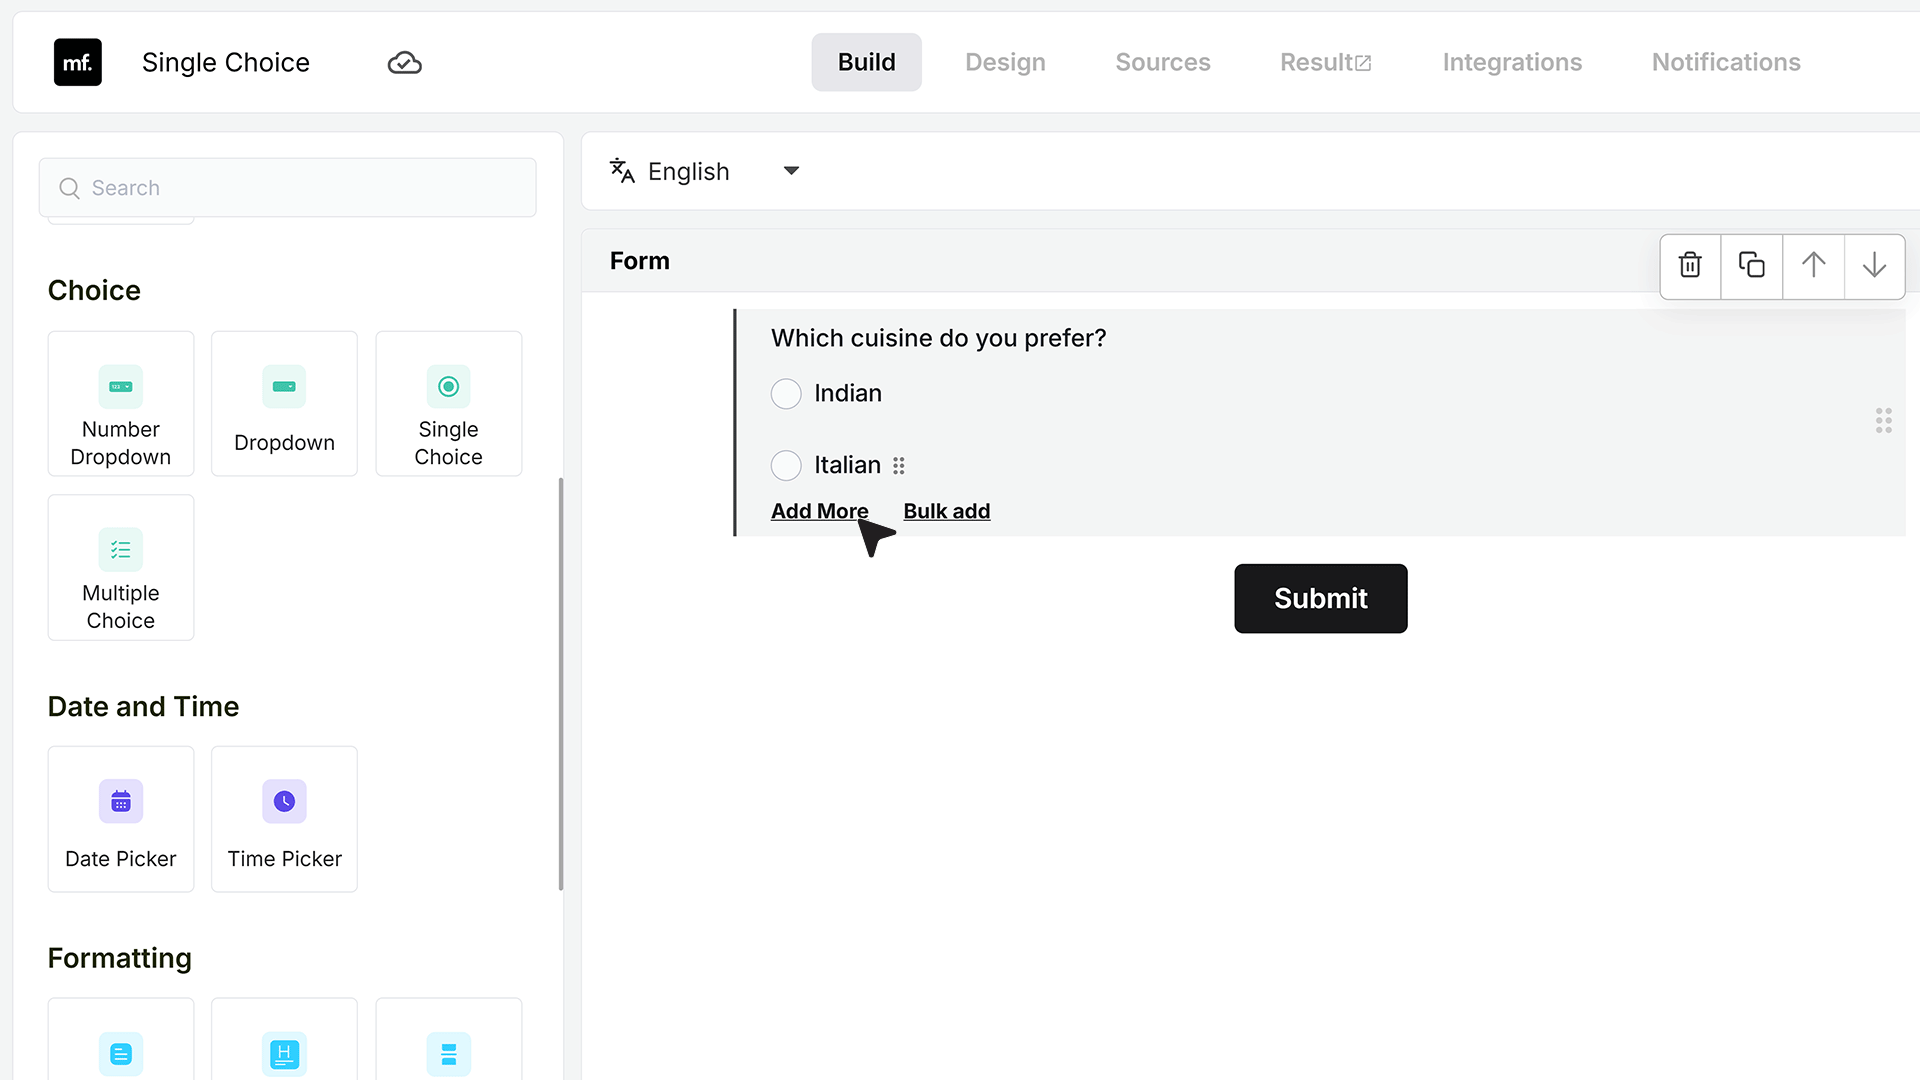This screenshot has height=1080, width=1920.
Task: Focus the Search elements field
Action: (287, 188)
